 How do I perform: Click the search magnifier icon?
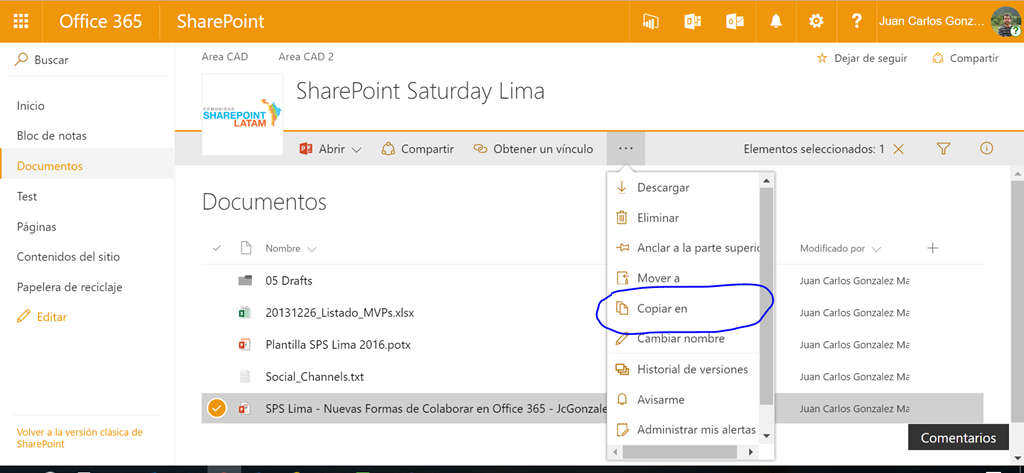click(22, 59)
